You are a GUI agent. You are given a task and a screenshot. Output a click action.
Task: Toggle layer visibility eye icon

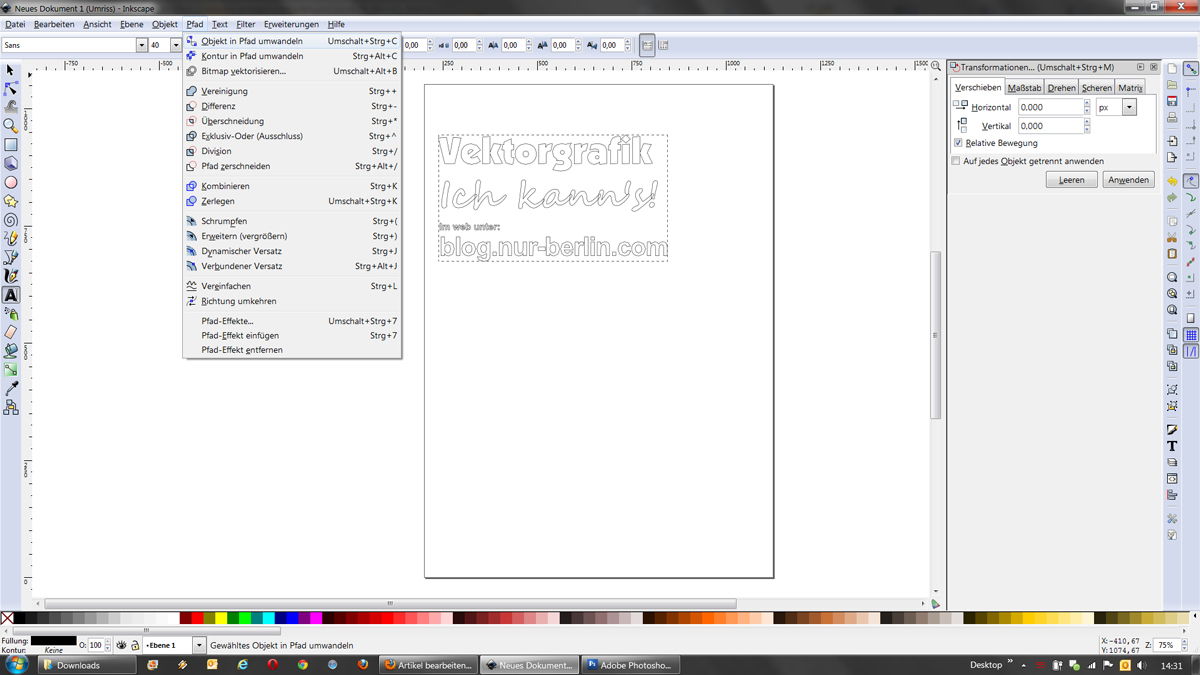pyautogui.click(x=121, y=645)
